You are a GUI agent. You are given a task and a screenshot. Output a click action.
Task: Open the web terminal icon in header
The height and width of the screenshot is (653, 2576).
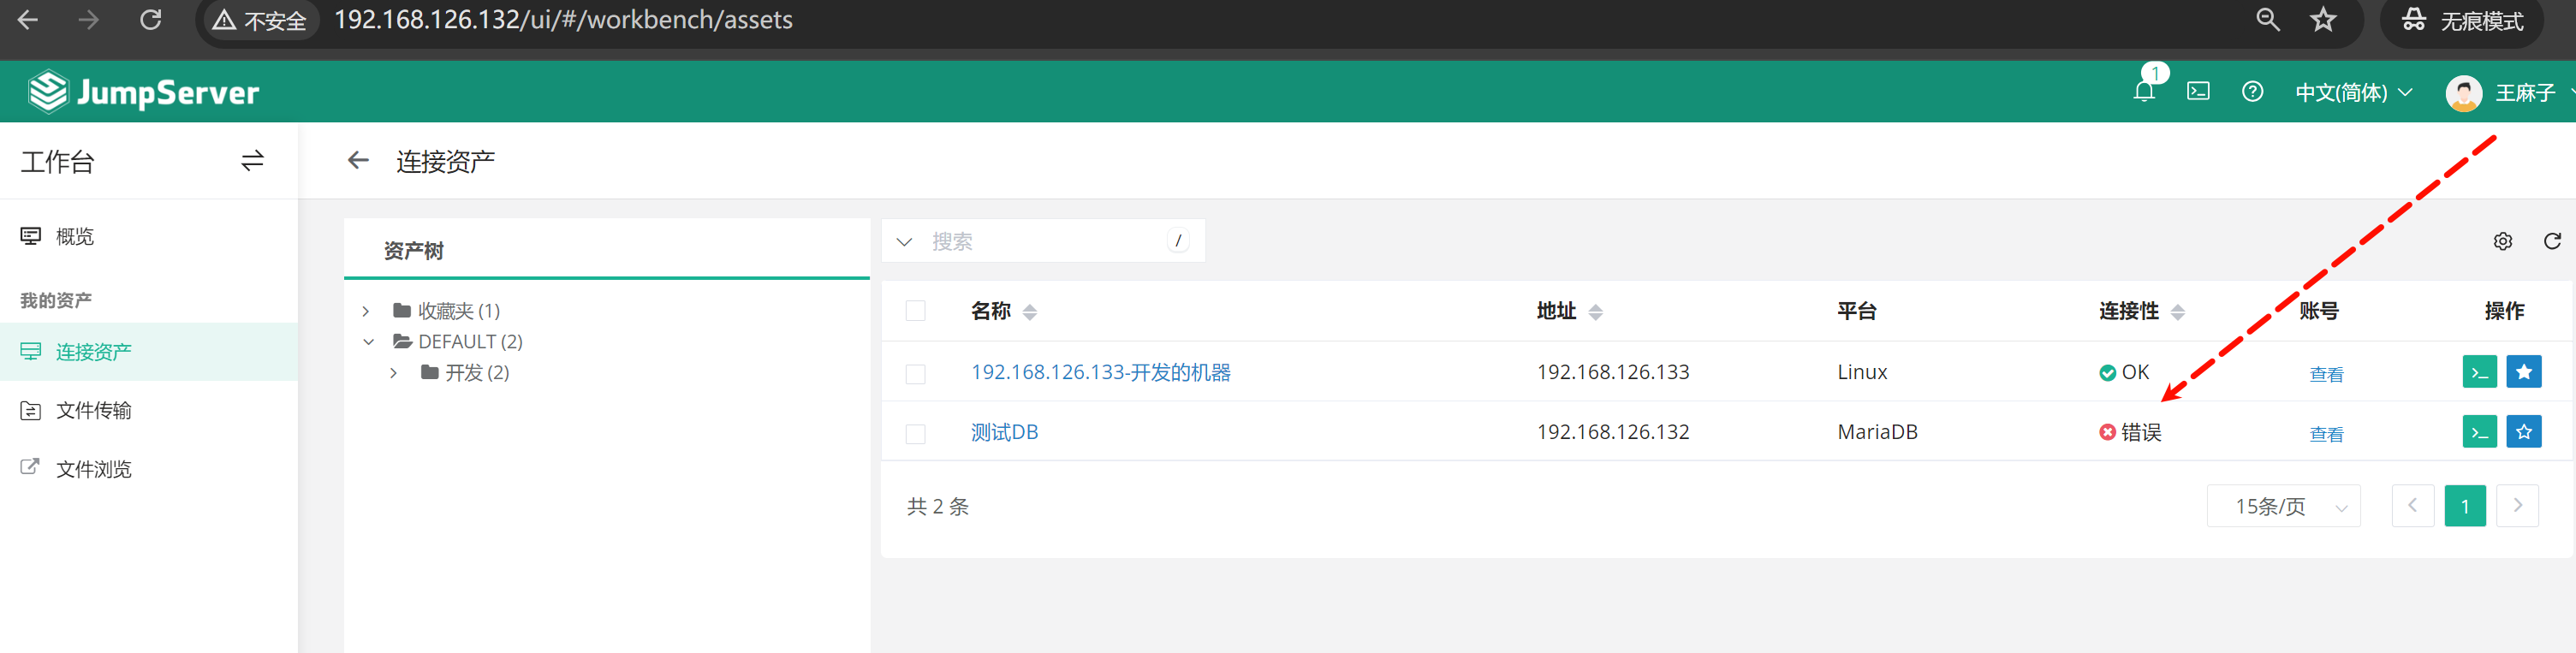[x=2198, y=92]
